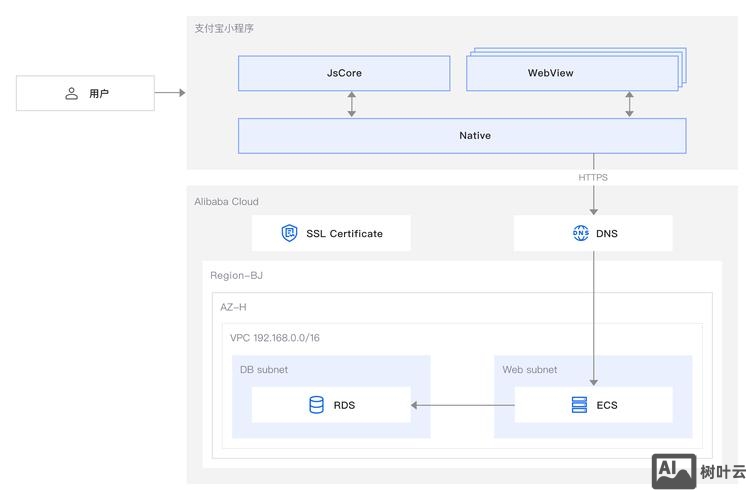Click the VPC 192.168.0.0/16 label
The image size is (754, 500).
(275, 338)
